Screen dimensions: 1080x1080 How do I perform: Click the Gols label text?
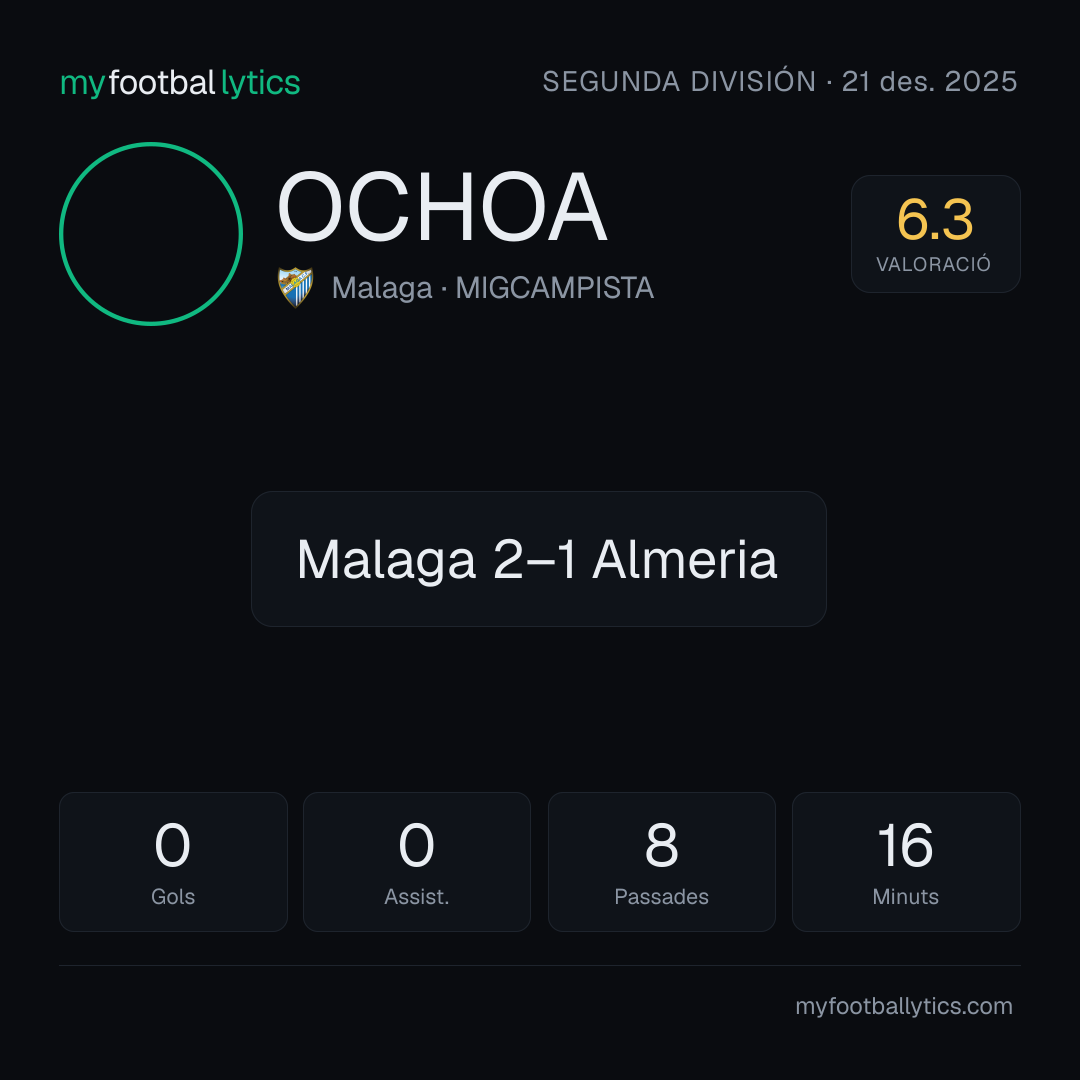(x=173, y=897)
